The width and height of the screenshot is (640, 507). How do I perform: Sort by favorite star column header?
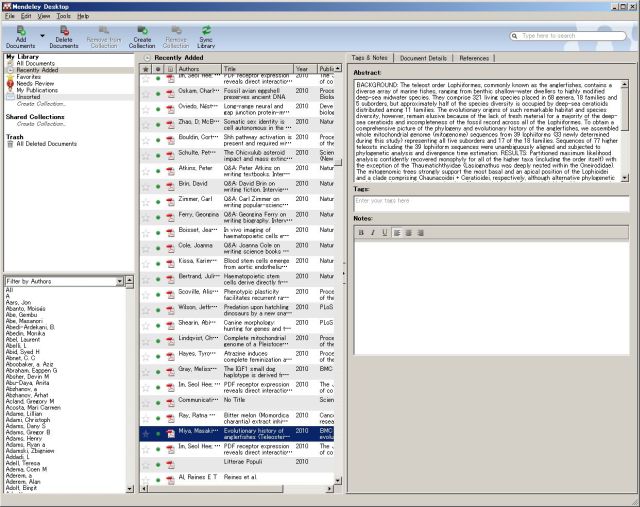click(x=145, y=69)
